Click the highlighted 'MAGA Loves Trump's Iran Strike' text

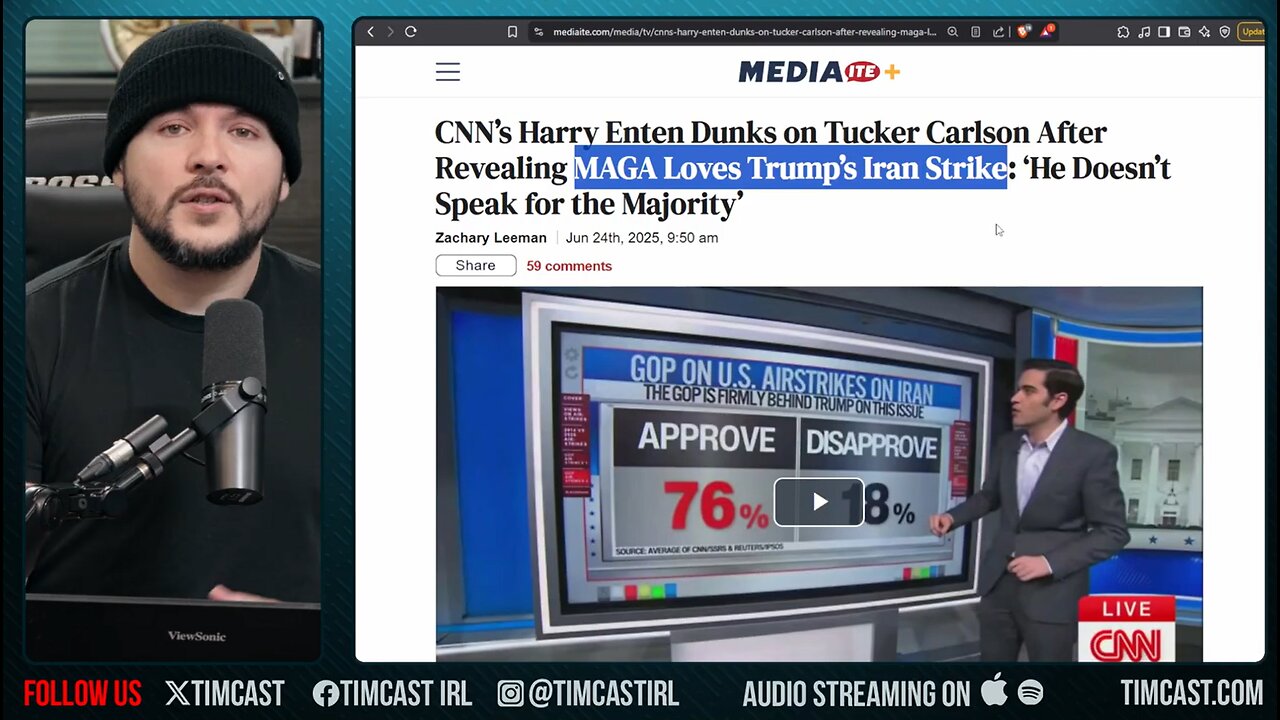tap(790, 168)
